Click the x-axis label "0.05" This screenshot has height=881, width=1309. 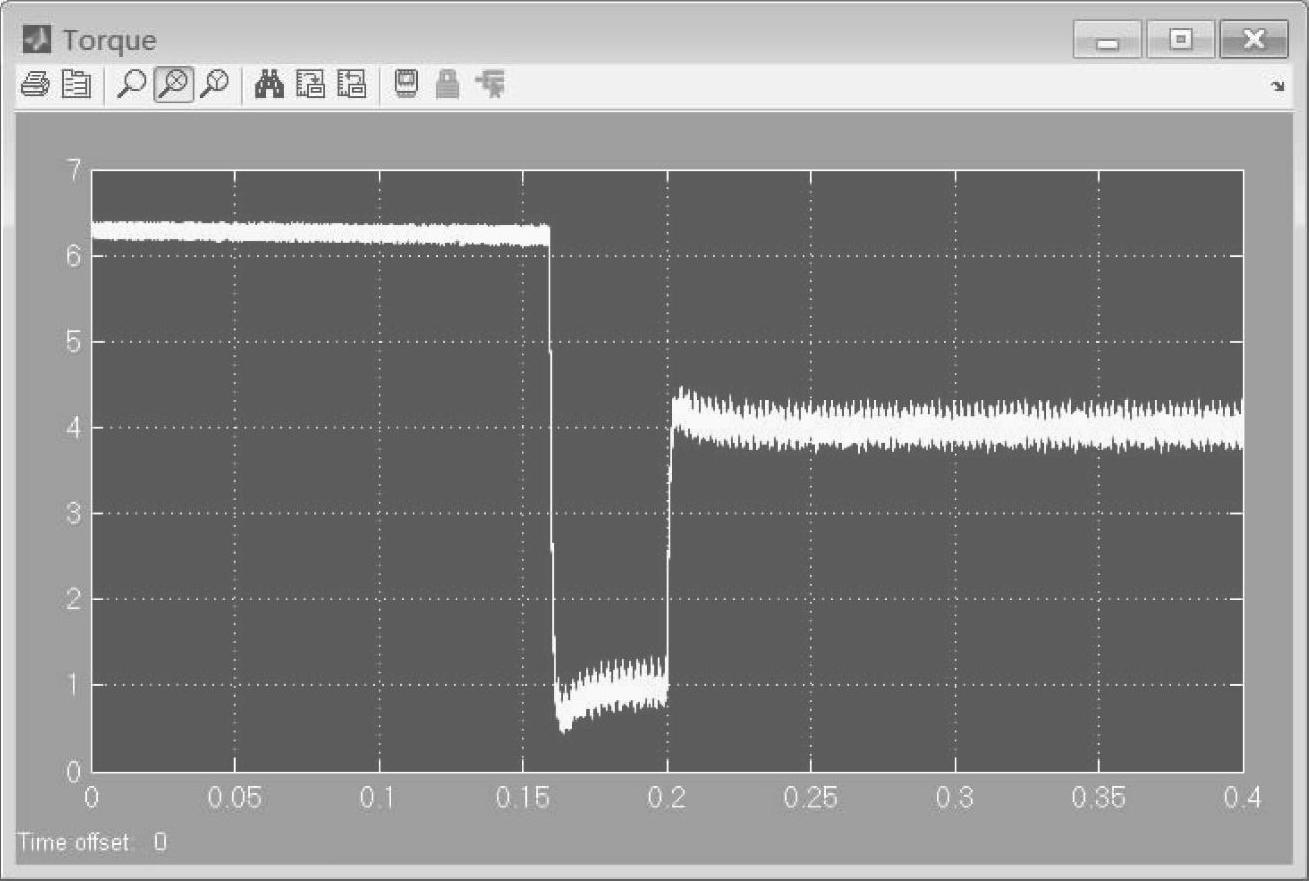(235, 798)
